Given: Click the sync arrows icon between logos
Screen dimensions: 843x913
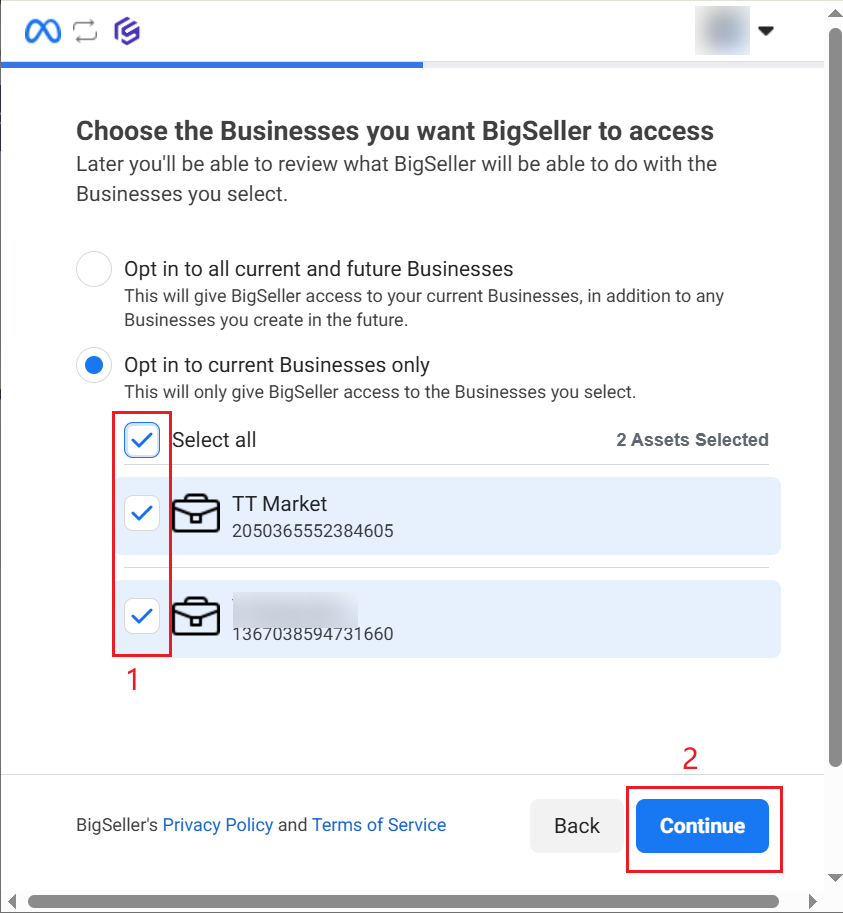Looking at the screenshot, I should (x=85, y=31).
